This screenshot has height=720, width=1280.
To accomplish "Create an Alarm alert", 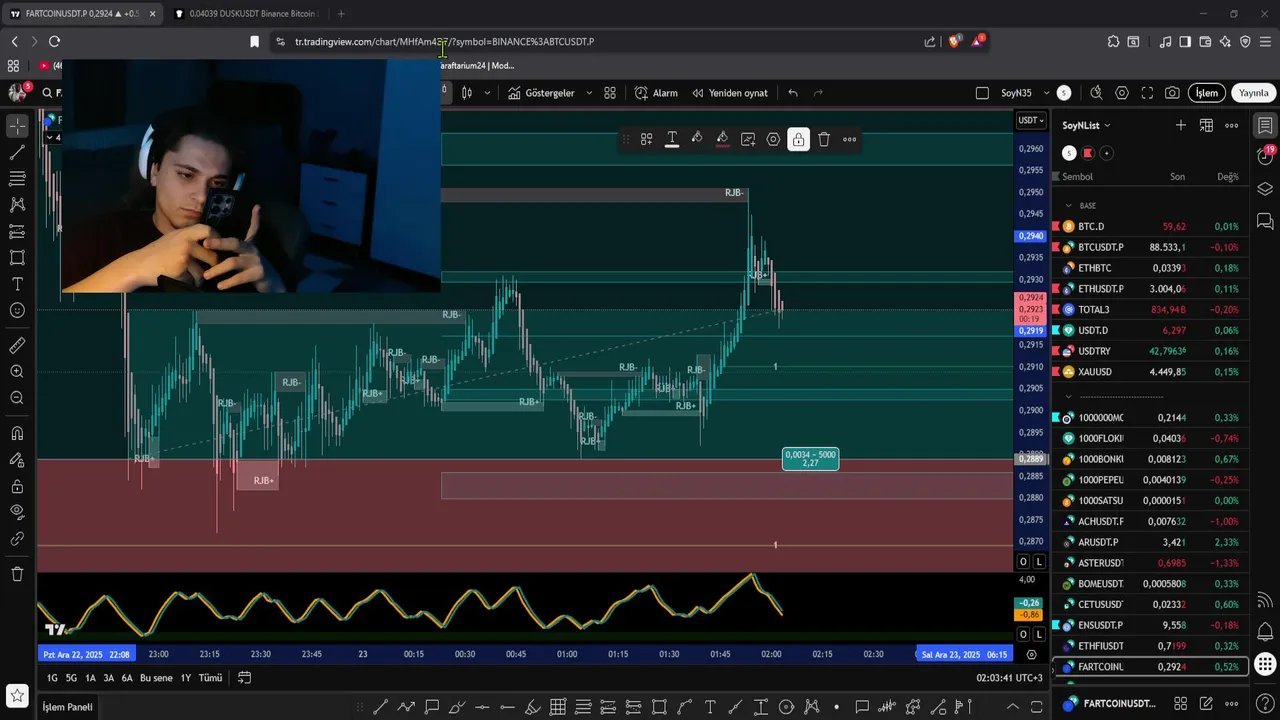I will coord(656,93).
